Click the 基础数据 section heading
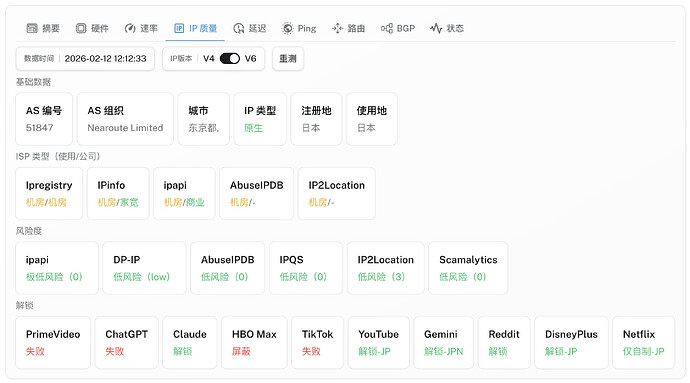This screenshot has height=383, width=690. click(x=33, y=82)
